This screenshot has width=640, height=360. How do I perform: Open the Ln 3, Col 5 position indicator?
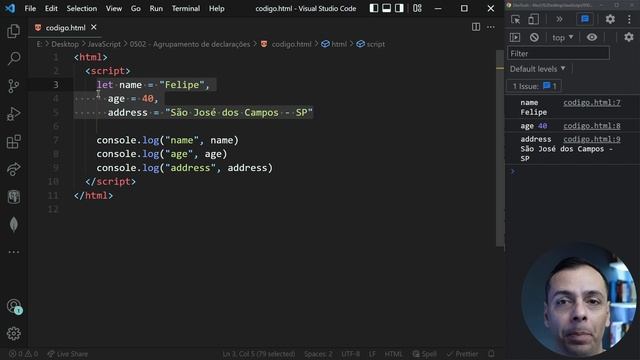pyautogui.click(x=259, y=354)
